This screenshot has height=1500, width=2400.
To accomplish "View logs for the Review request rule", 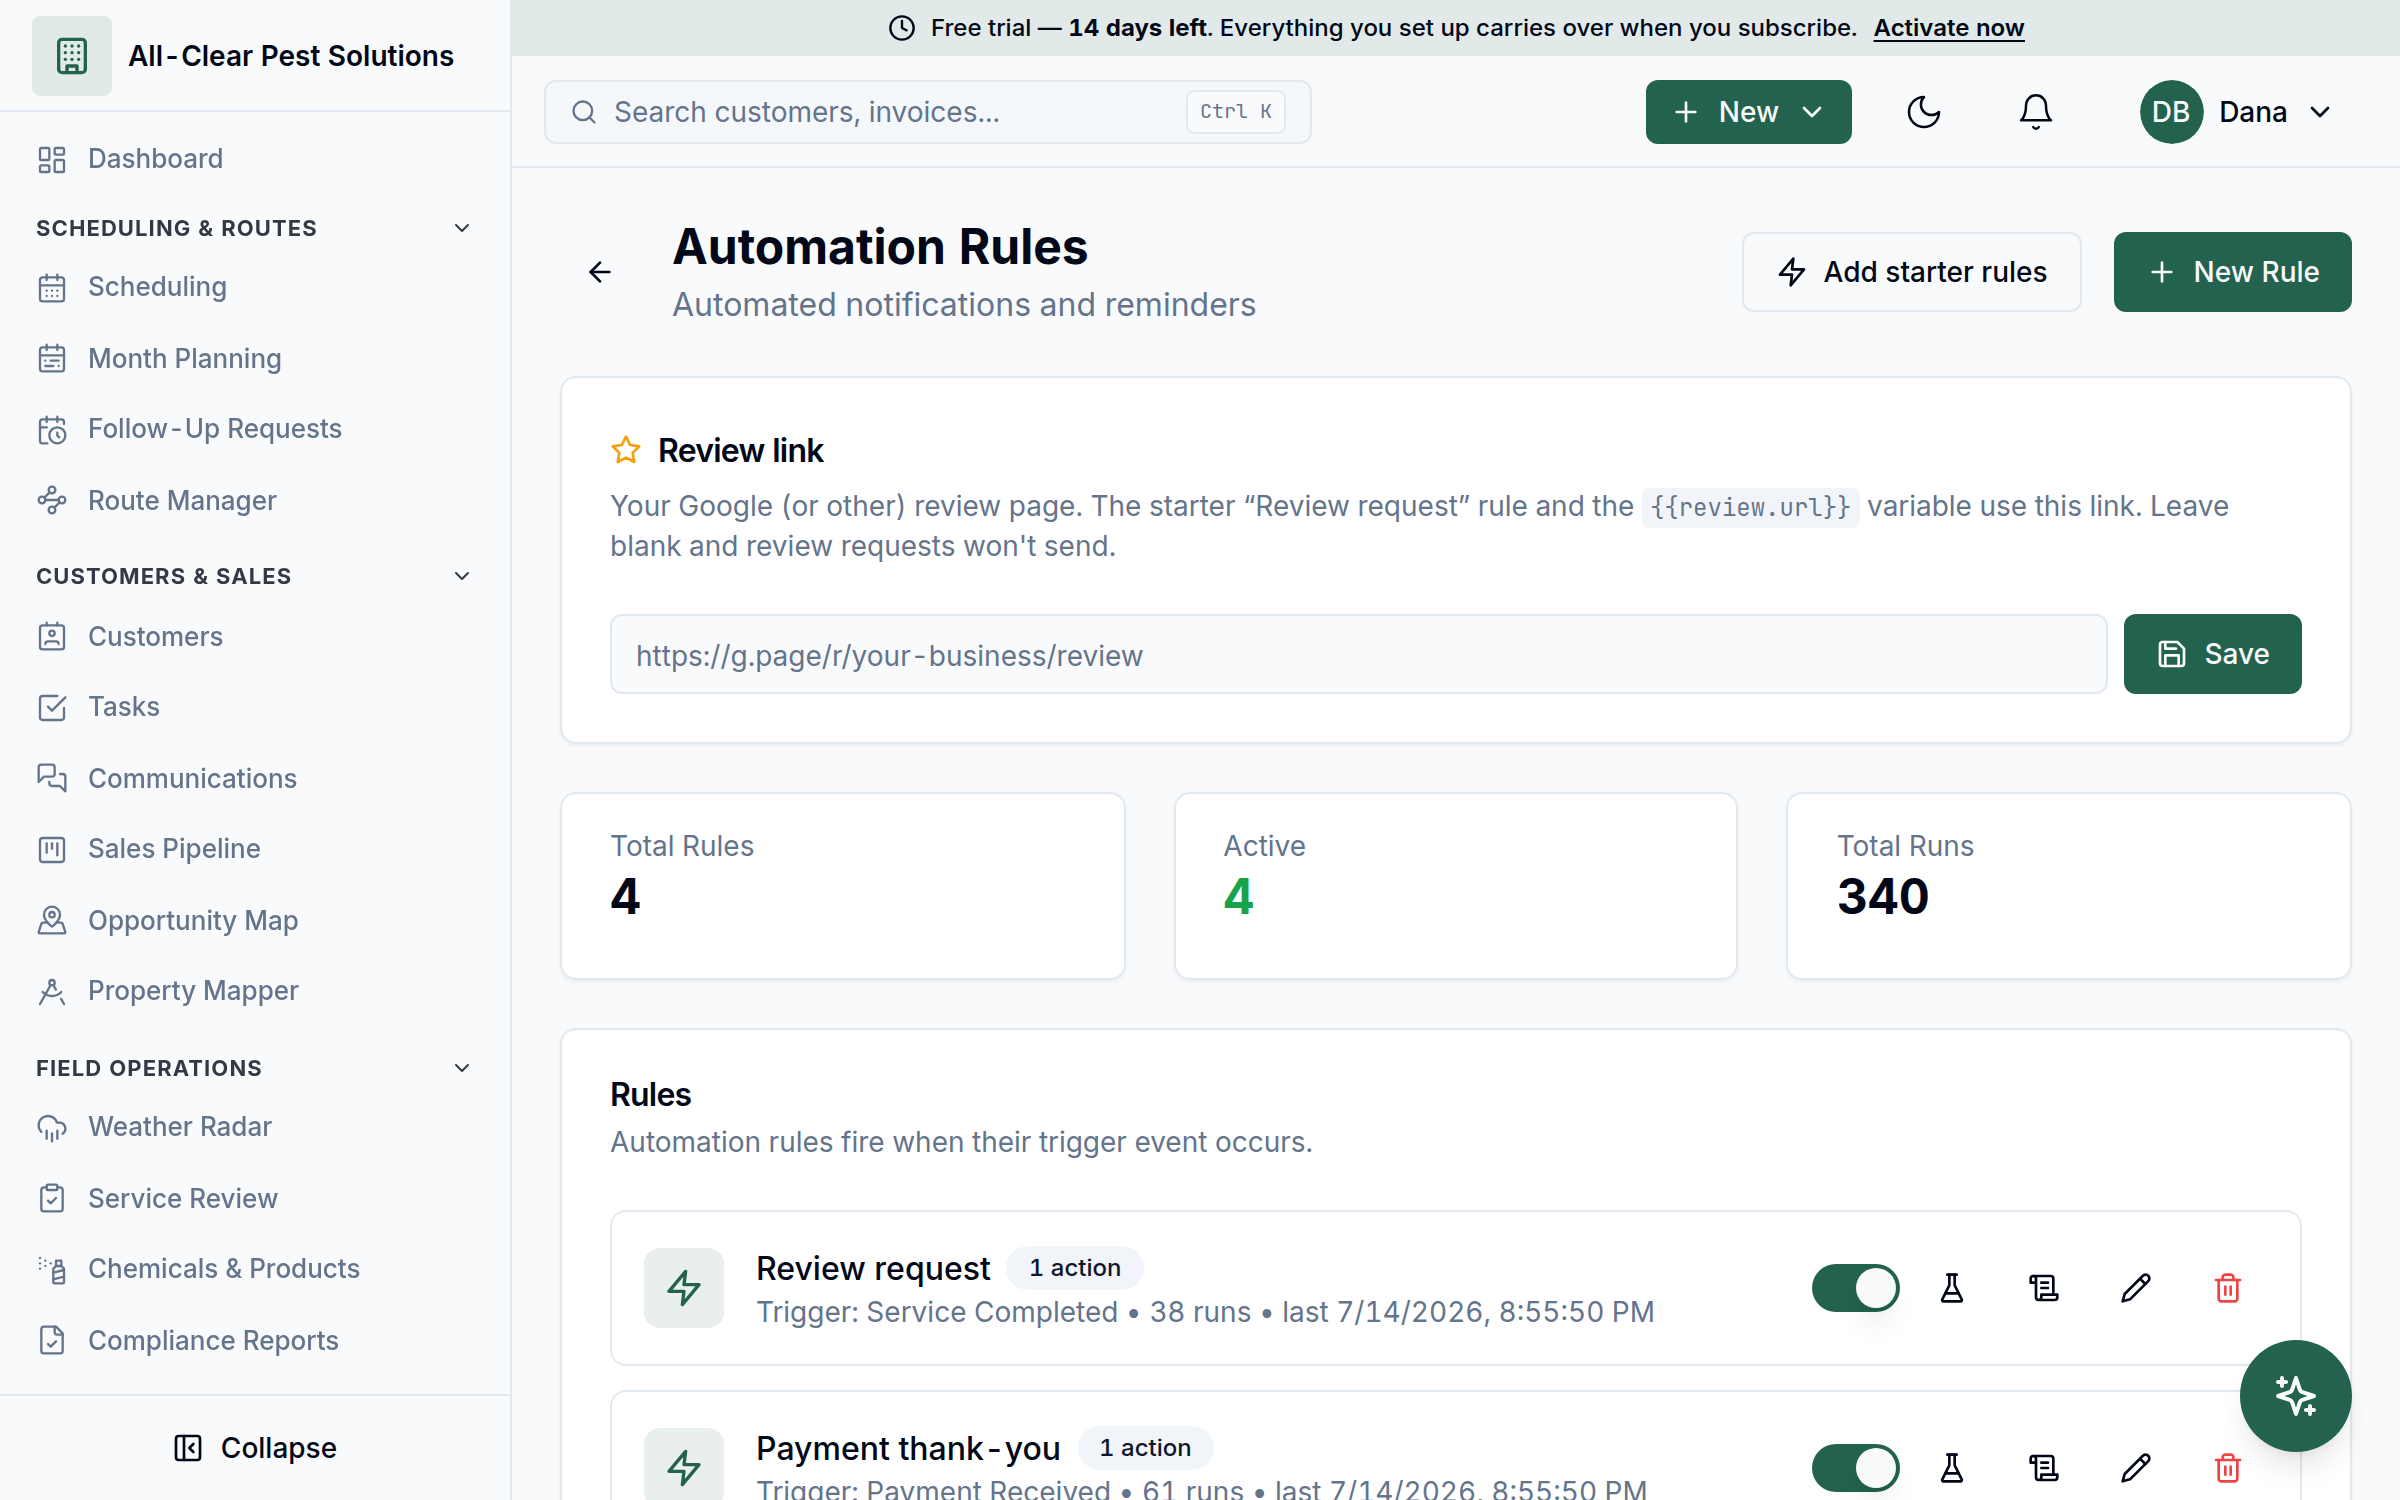I will point(2043,1288).
